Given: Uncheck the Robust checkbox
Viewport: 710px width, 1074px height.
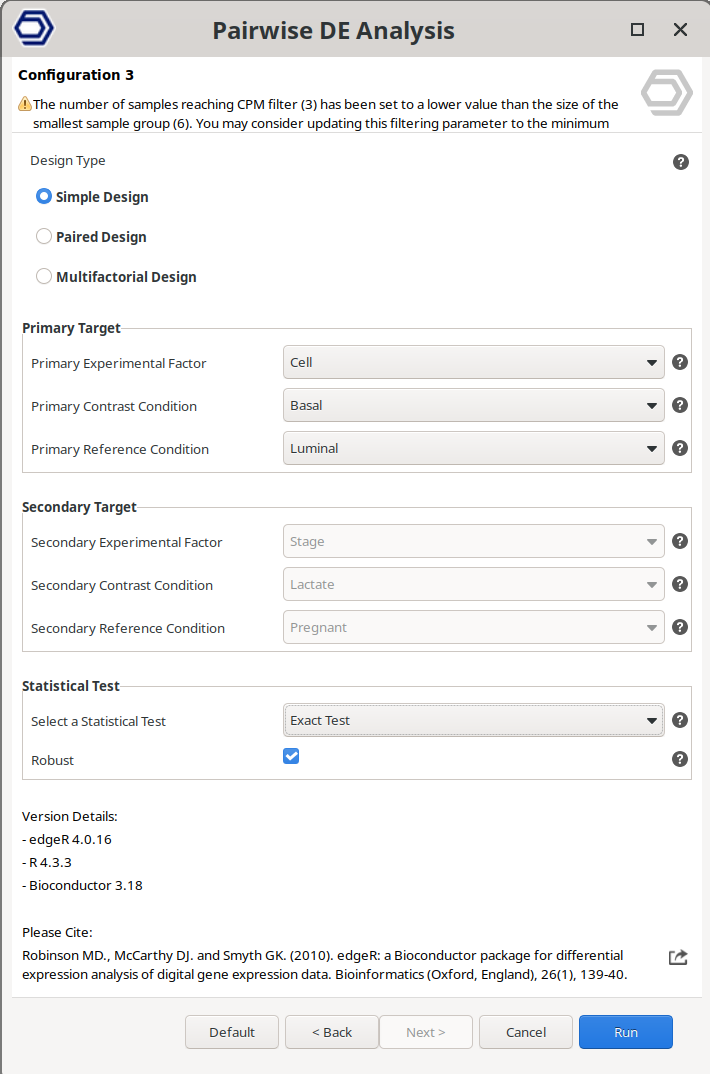Looking at the screenshot, I should [x=291, y=756].
